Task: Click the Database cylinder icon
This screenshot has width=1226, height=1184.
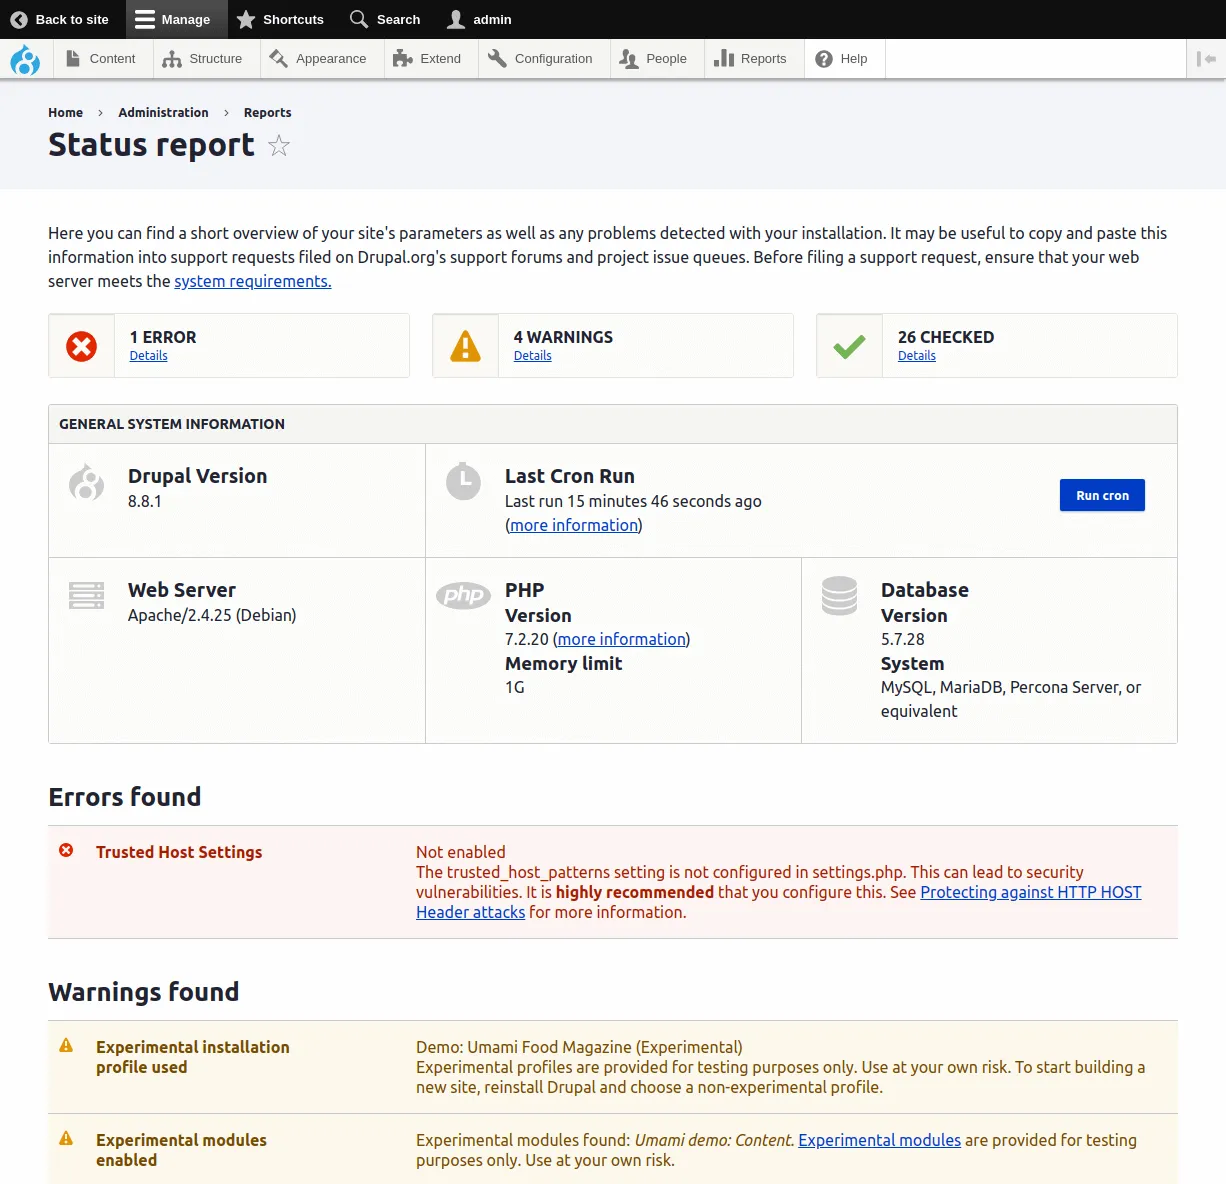Action: pyautogui.click(x=839, y=596)
